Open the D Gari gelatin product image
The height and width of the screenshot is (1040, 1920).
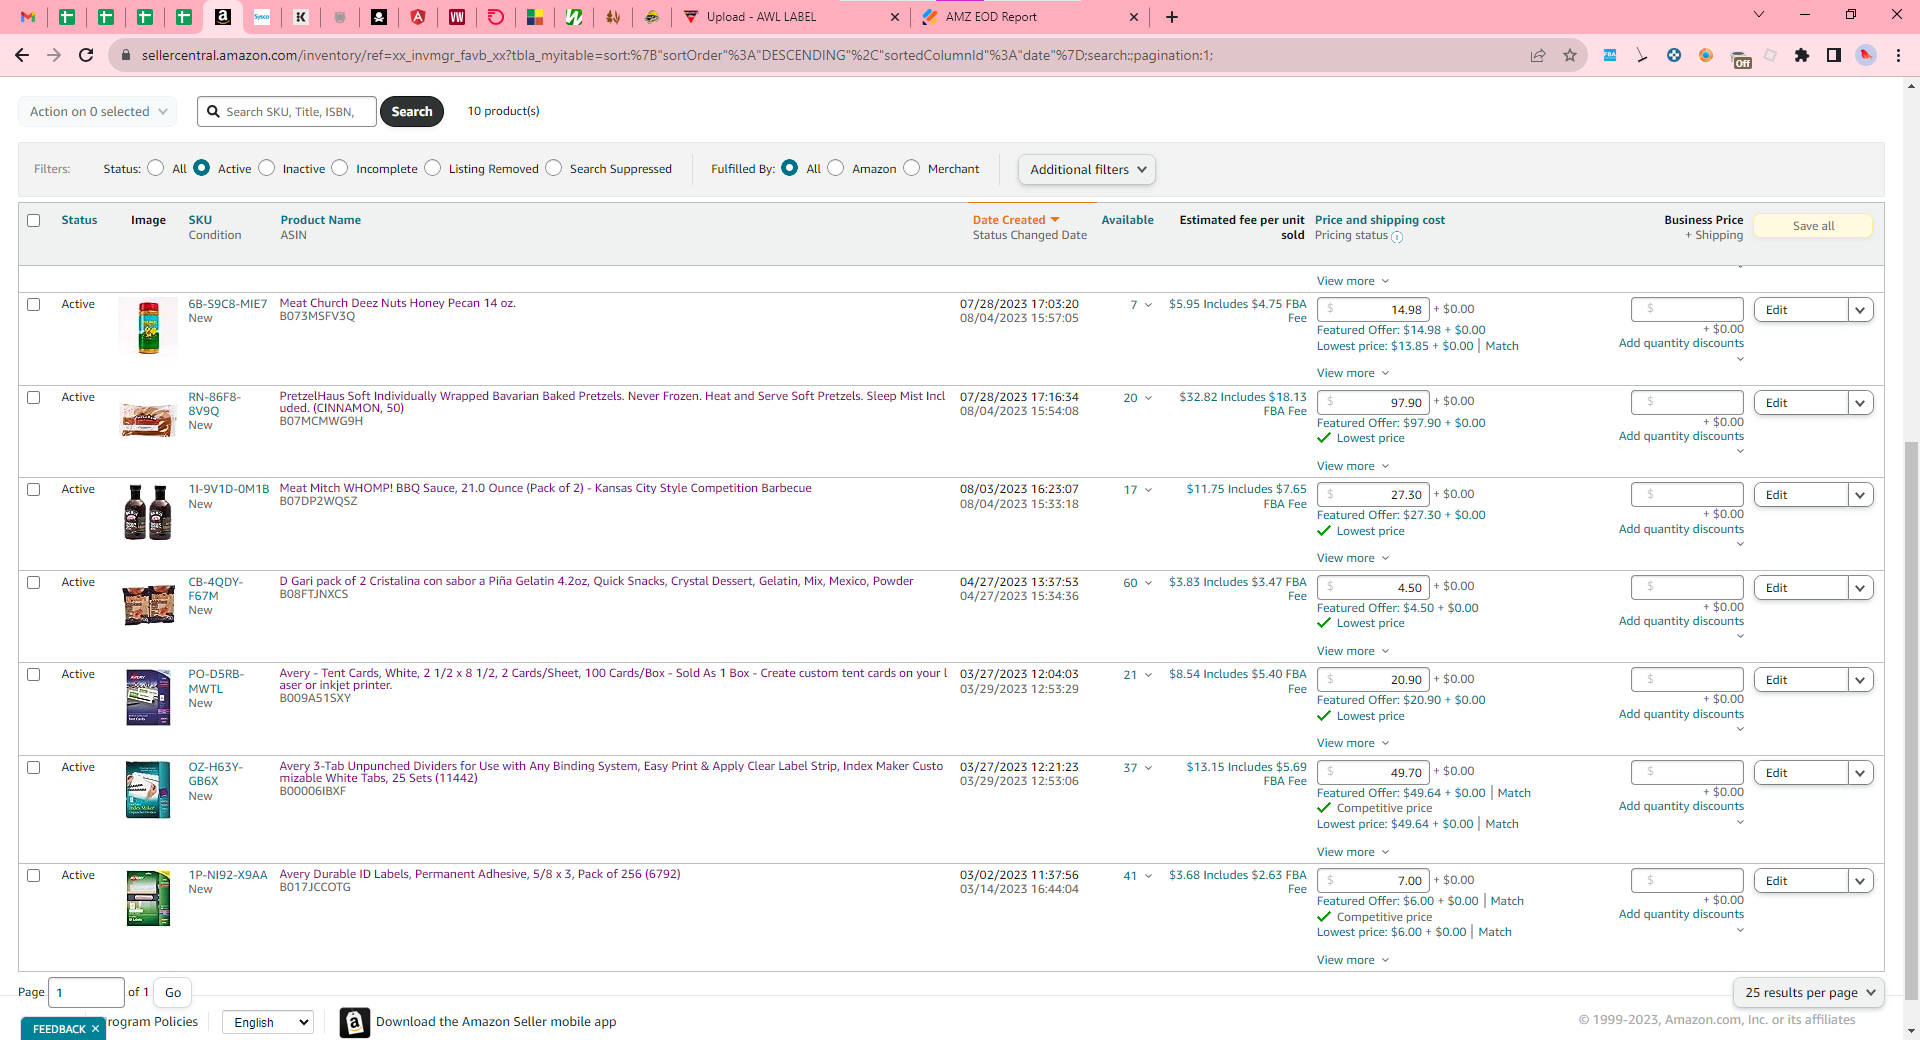[x=148, y=604]
